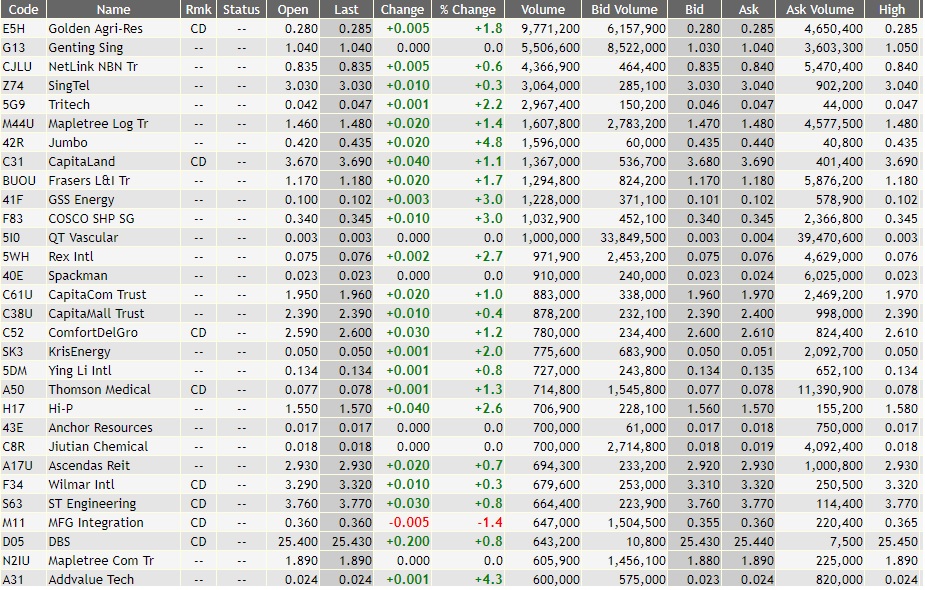
Task: Click the 33,849,500 bid volume of QT Vascular
Action: [x=633, y=238]
